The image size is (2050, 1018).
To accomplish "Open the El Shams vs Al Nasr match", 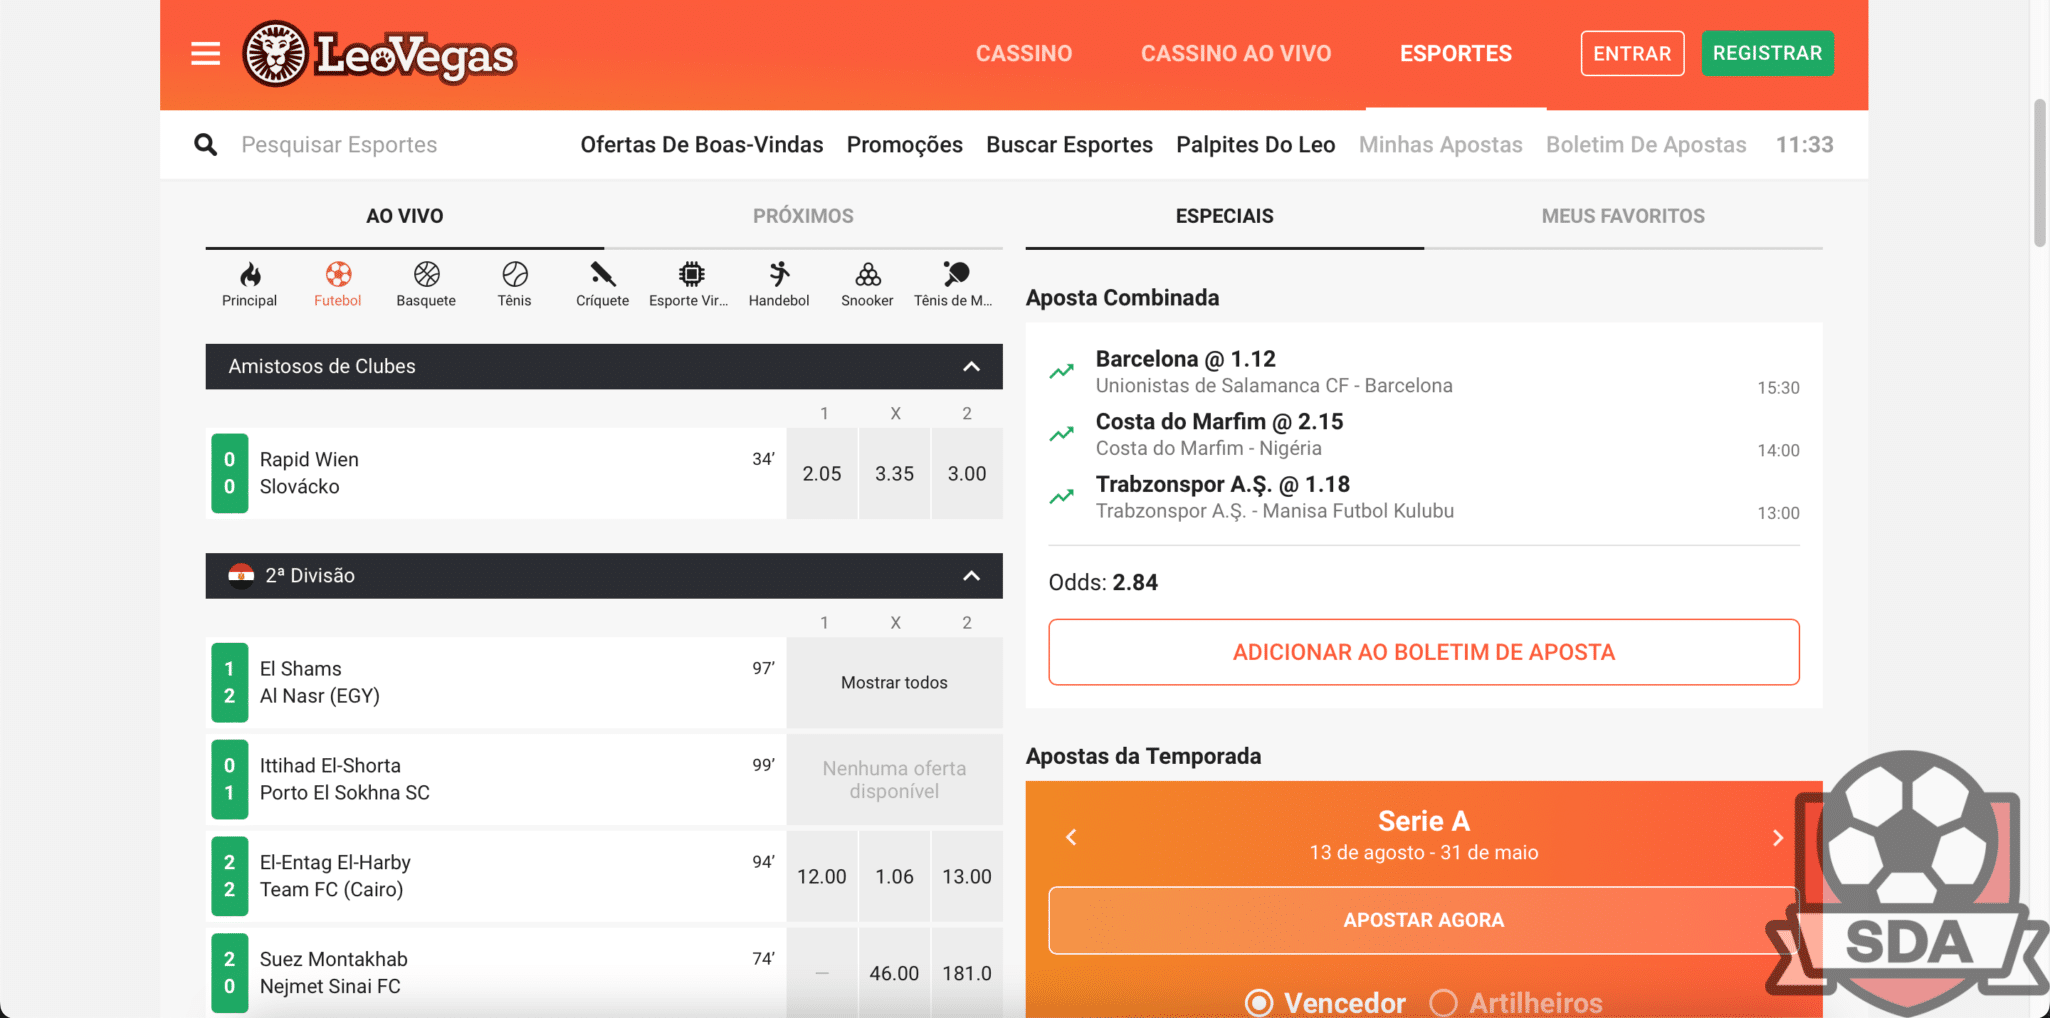I will click(x=496, y=683).
